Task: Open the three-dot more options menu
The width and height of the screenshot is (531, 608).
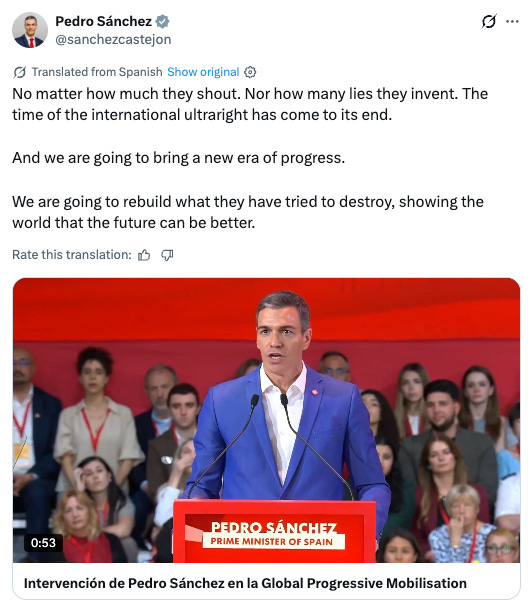Action: 512,21
